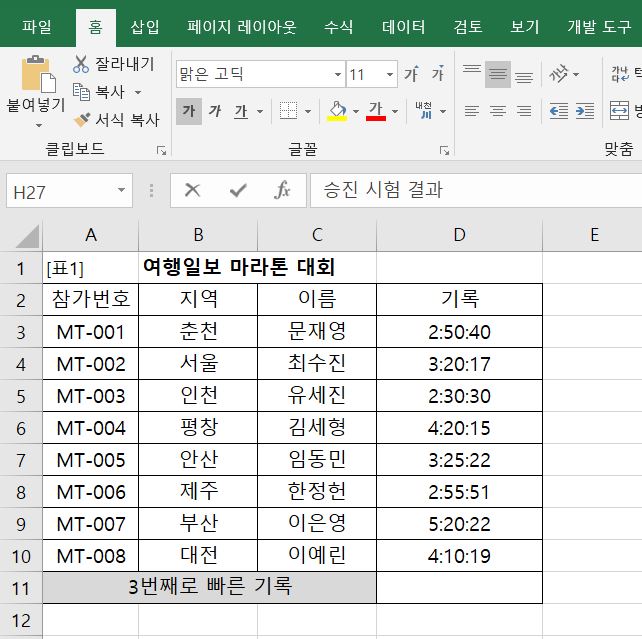
Task: Toggle underline formatting (밑줄 가)
Action: pyautogui.click(x=241, y=111)
